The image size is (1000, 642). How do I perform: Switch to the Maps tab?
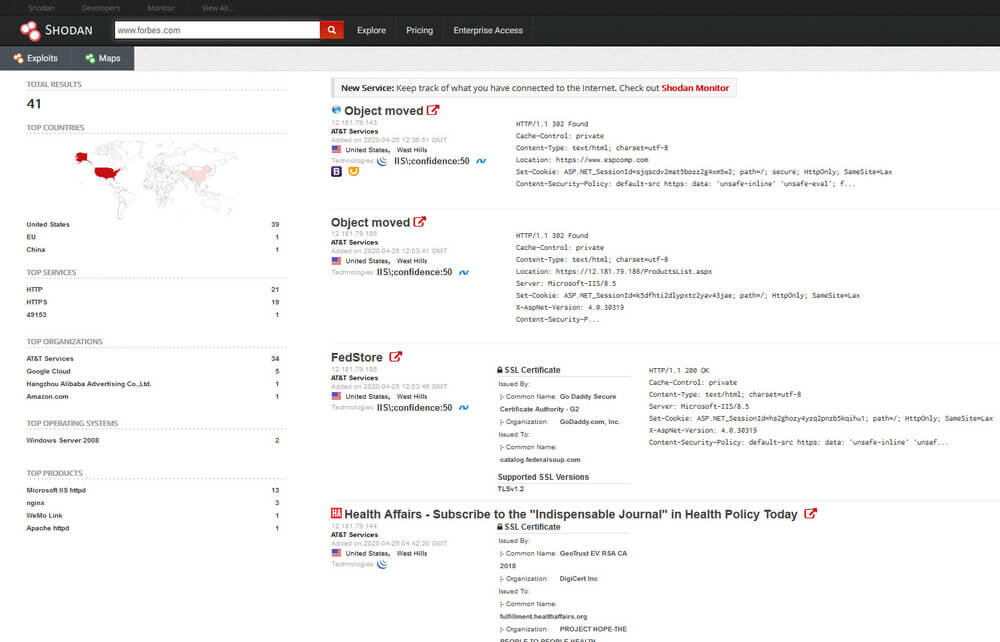[103, 58]
